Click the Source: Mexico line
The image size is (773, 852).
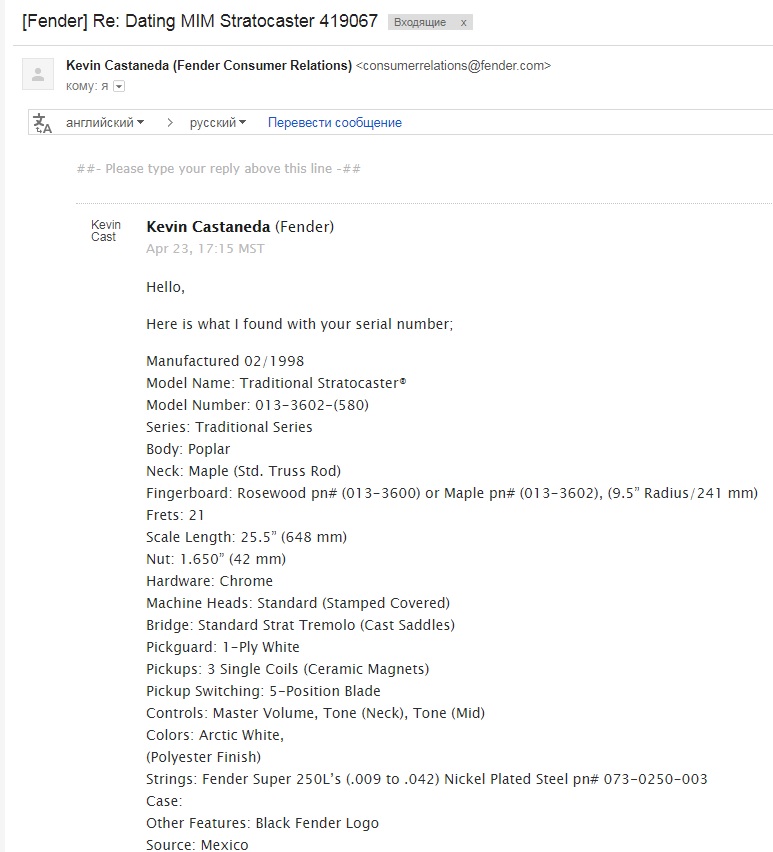(x=197, y=845)
